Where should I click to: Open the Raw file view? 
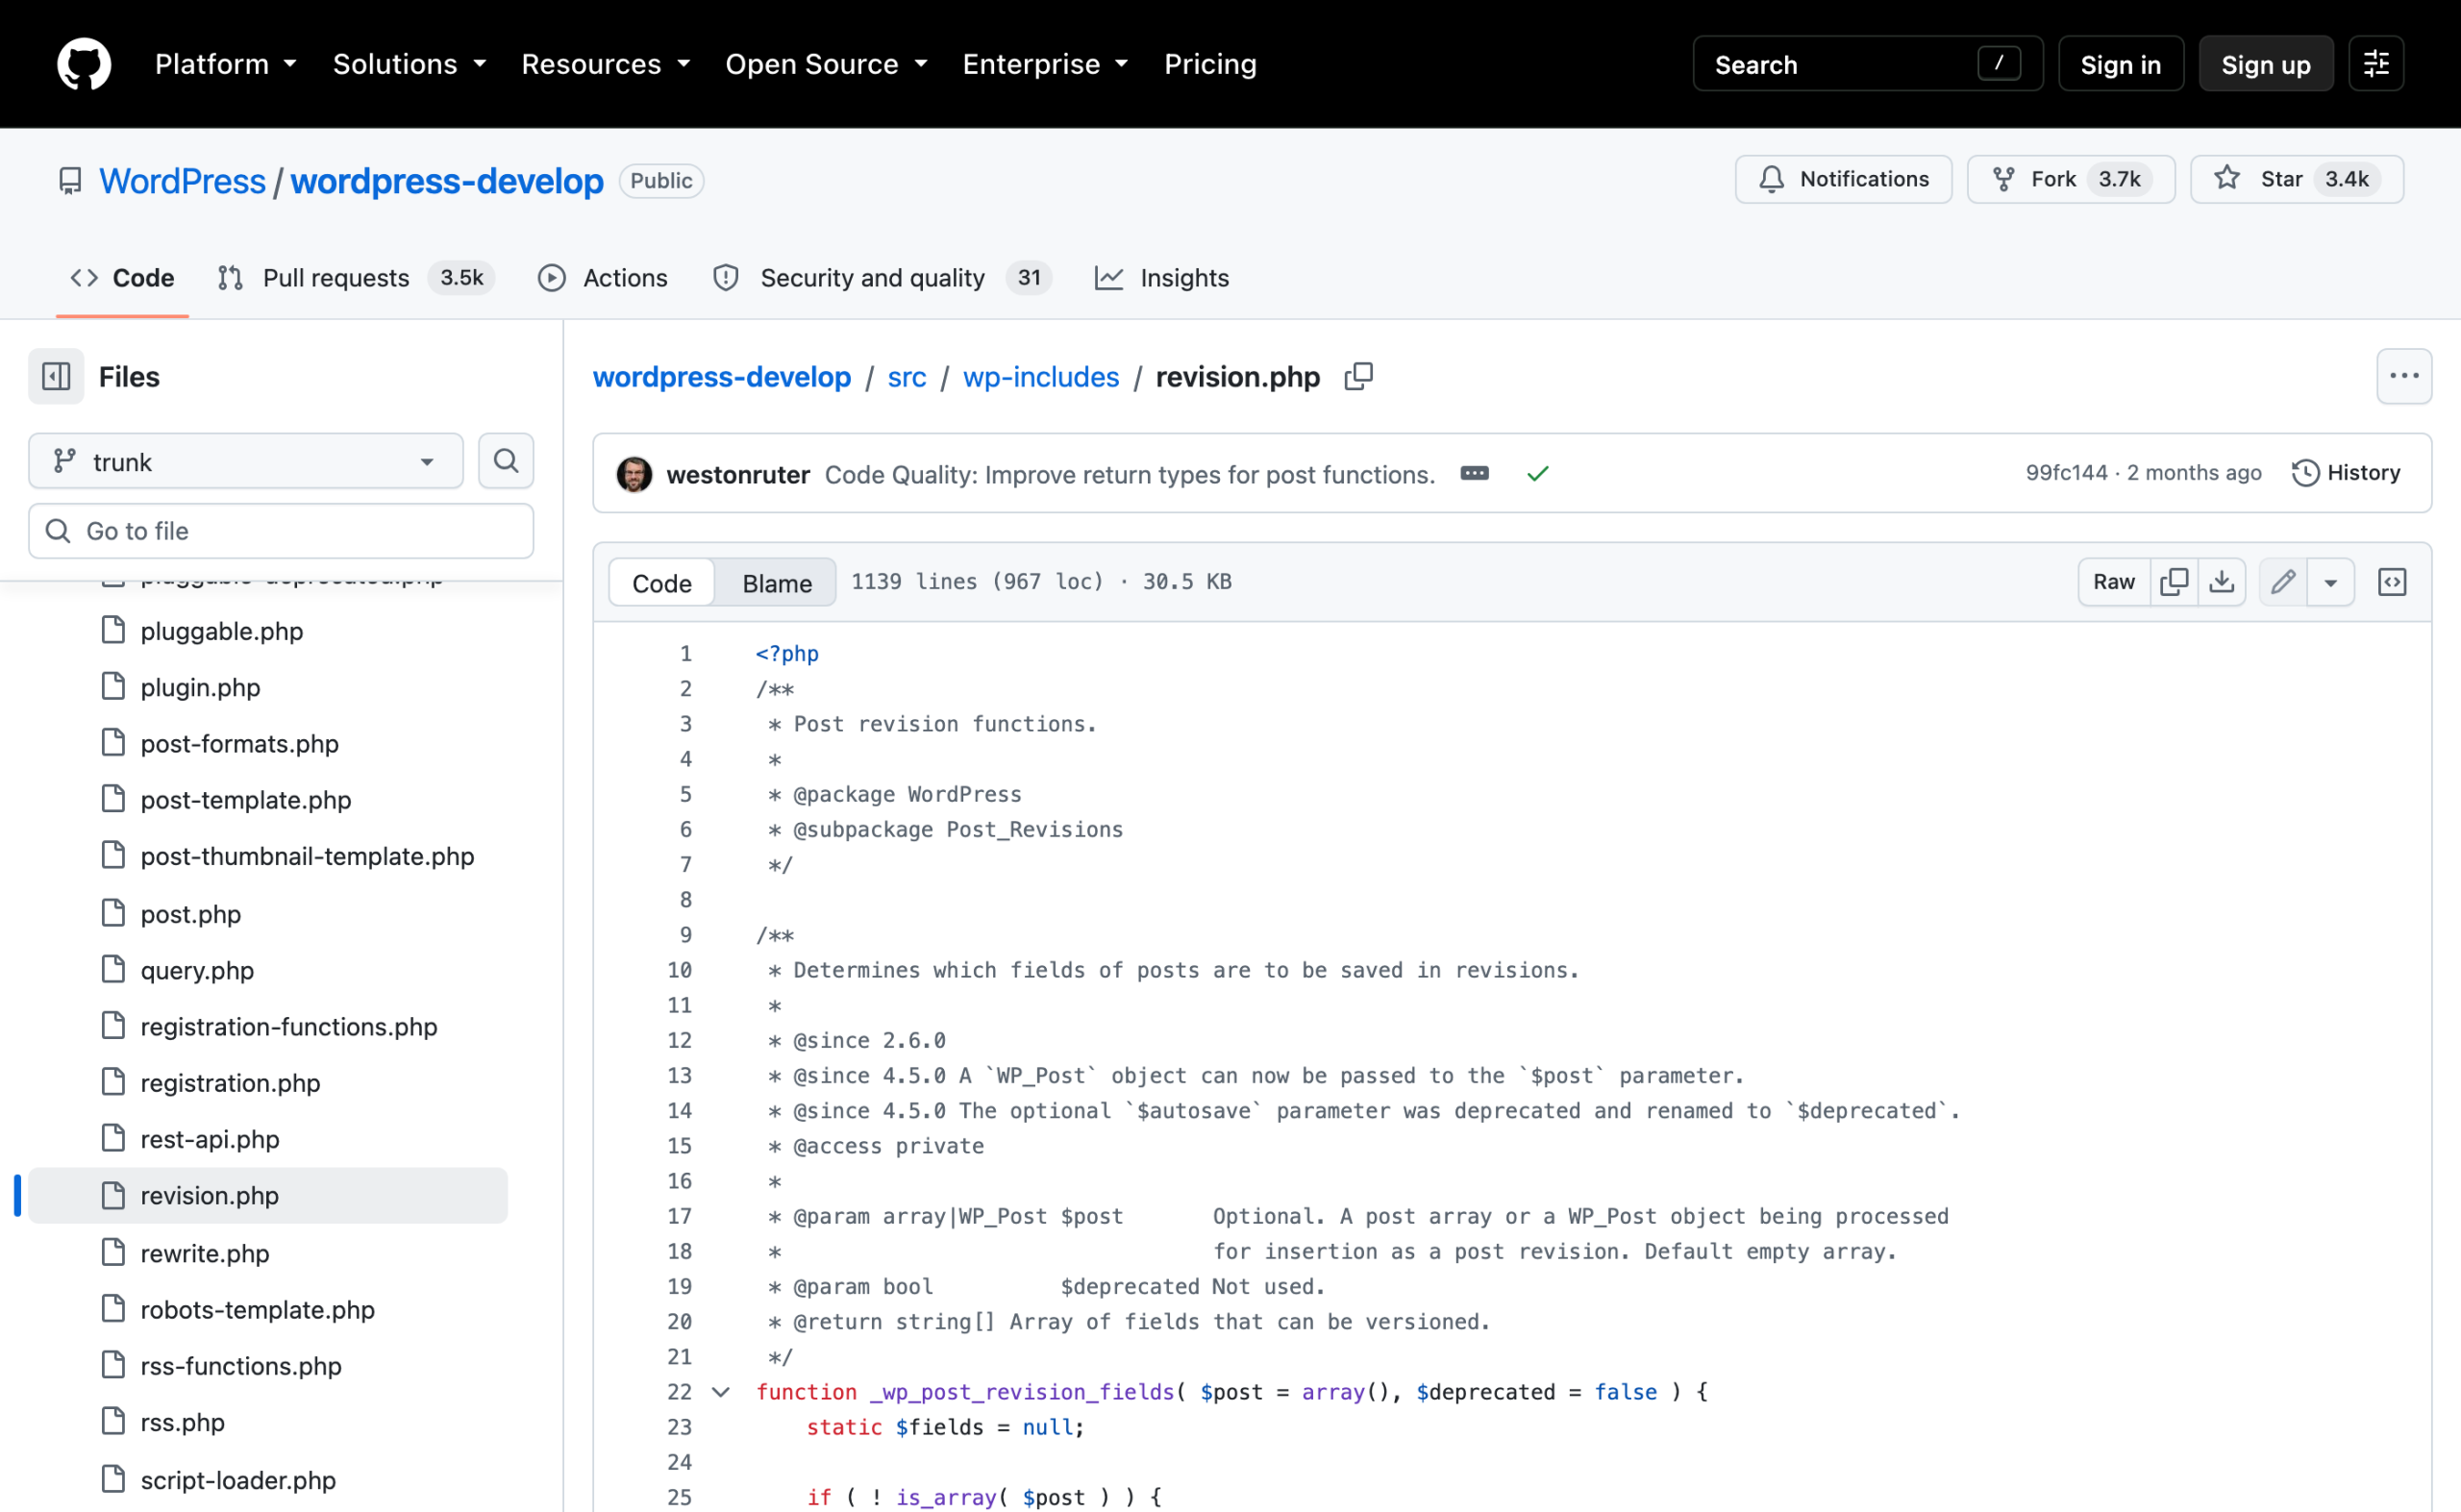click(x=2114, y=582)
